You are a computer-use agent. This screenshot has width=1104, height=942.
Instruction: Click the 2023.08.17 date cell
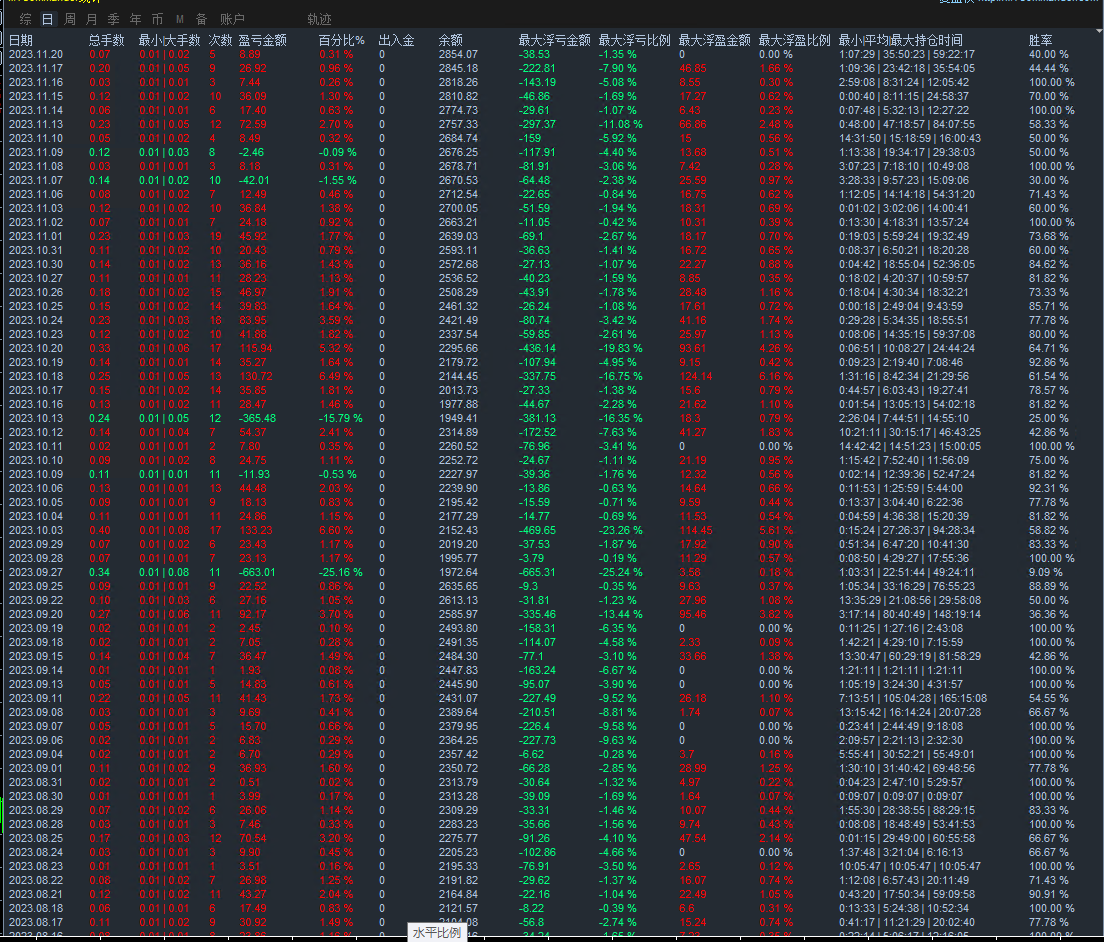coord(36,922)
